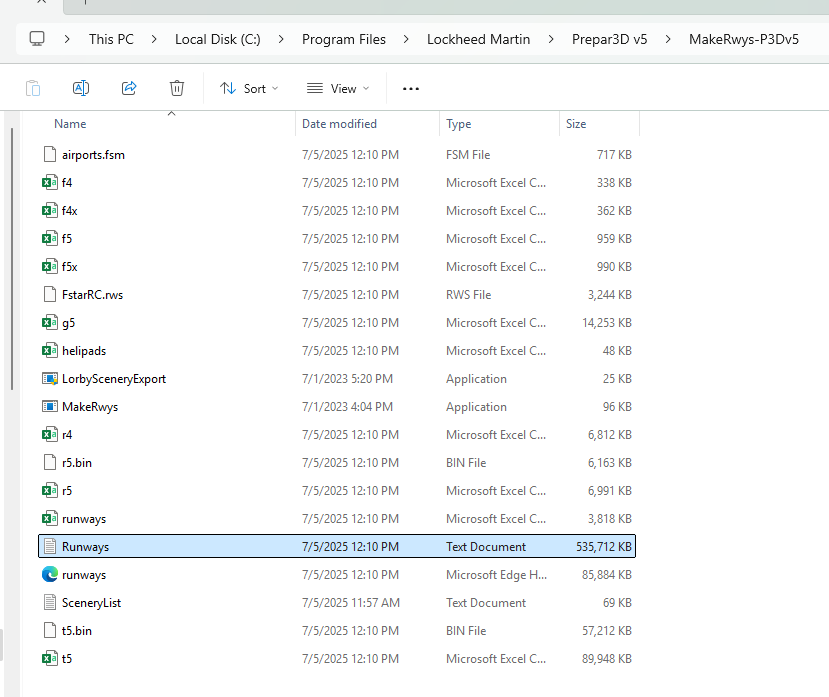Click the 14,253 KB size value
This screenshot has height=697, width=829.
(607, 323)
